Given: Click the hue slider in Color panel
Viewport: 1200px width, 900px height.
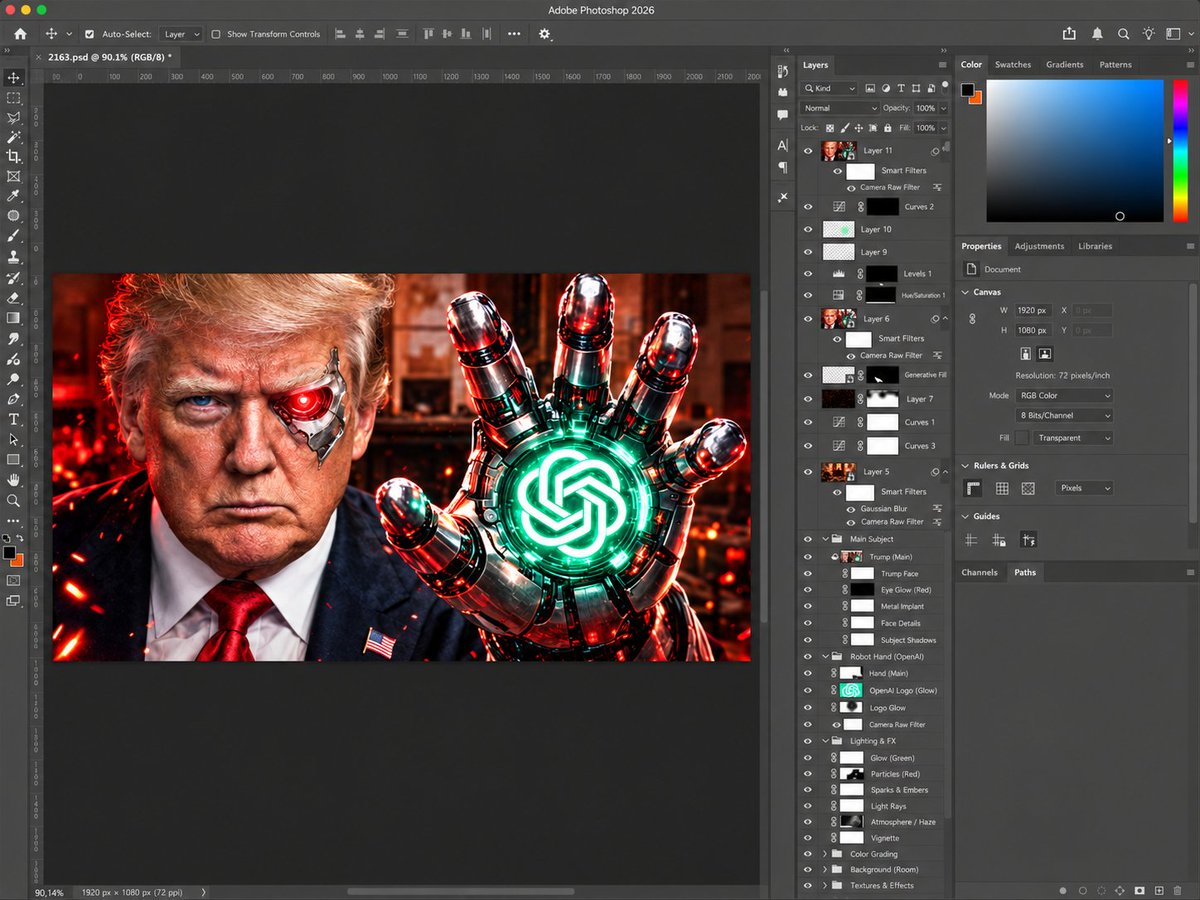Looking at the screenshot, I should tap(1180, 150).
